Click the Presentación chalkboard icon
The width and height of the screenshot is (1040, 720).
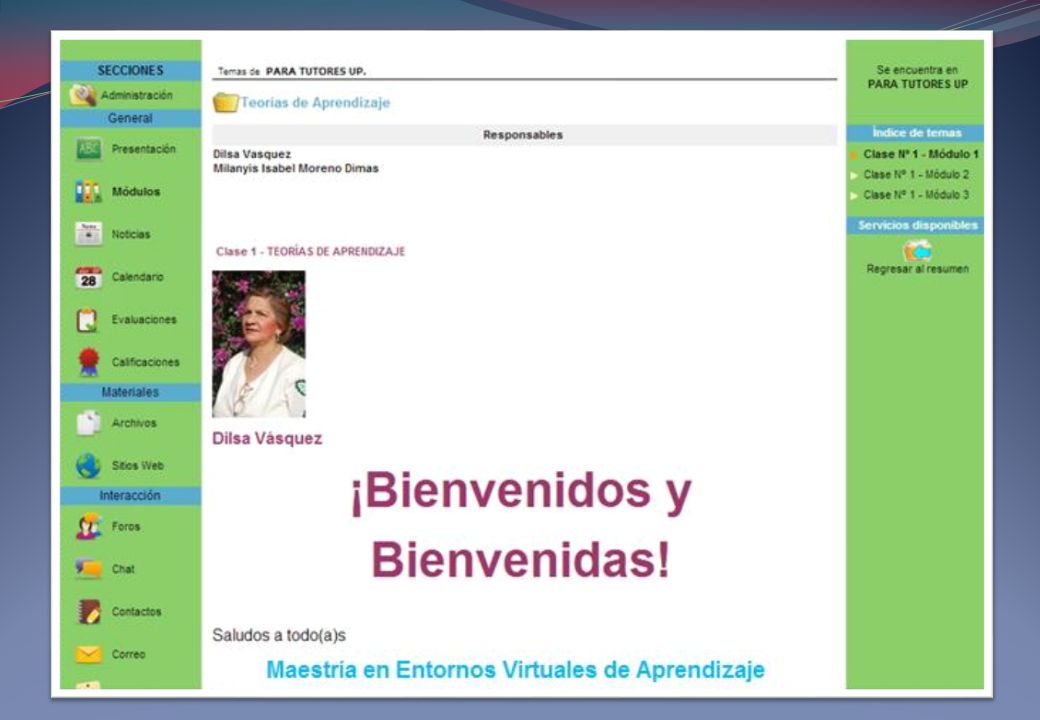[x=88, y=149]
